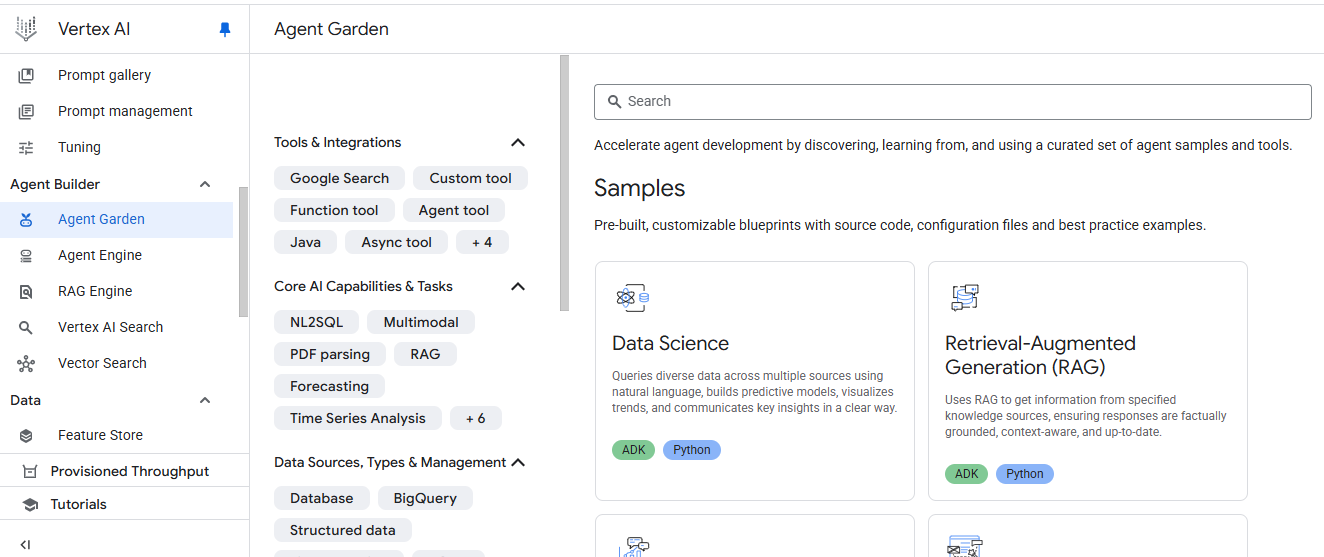Show six more Core AI Capabilities filters
The image size is (1324, 557).
[x=476, y=418]
